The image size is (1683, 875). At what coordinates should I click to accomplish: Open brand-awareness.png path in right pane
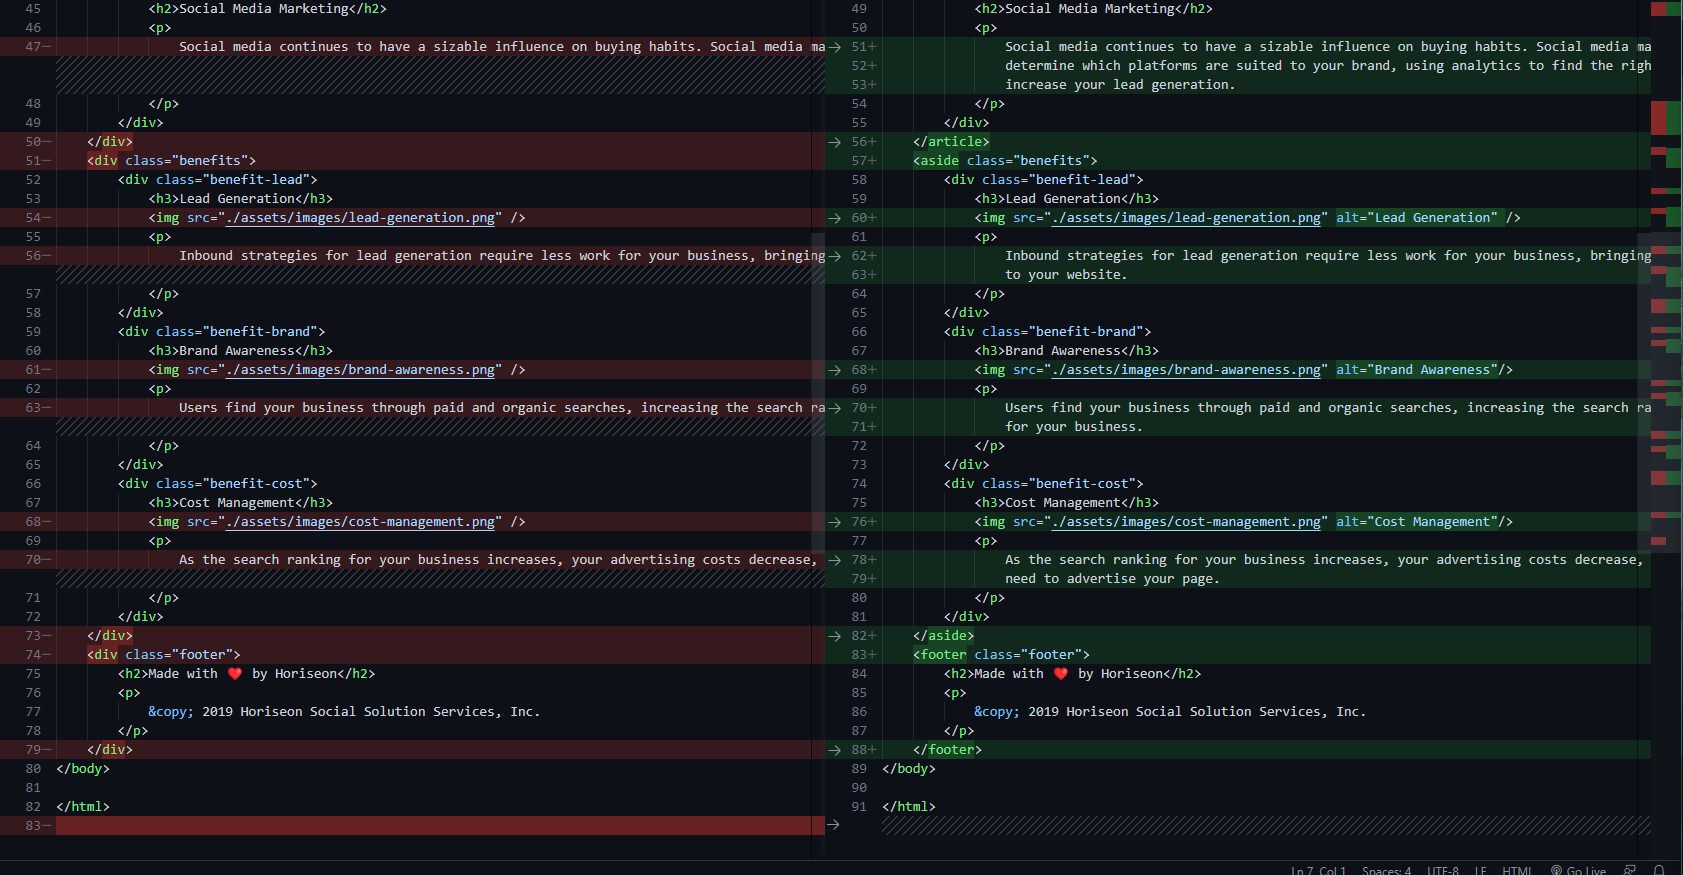[1186, 370]
